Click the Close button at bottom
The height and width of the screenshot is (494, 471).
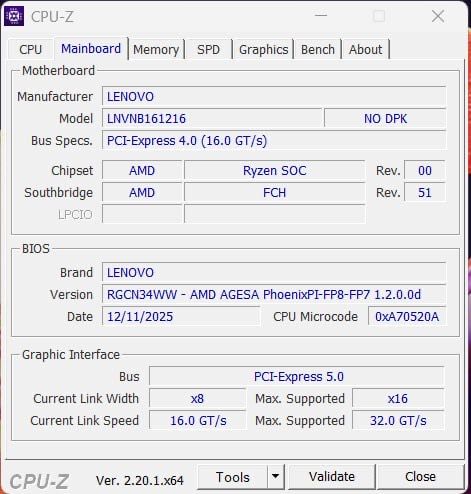(x=420, y=477)
